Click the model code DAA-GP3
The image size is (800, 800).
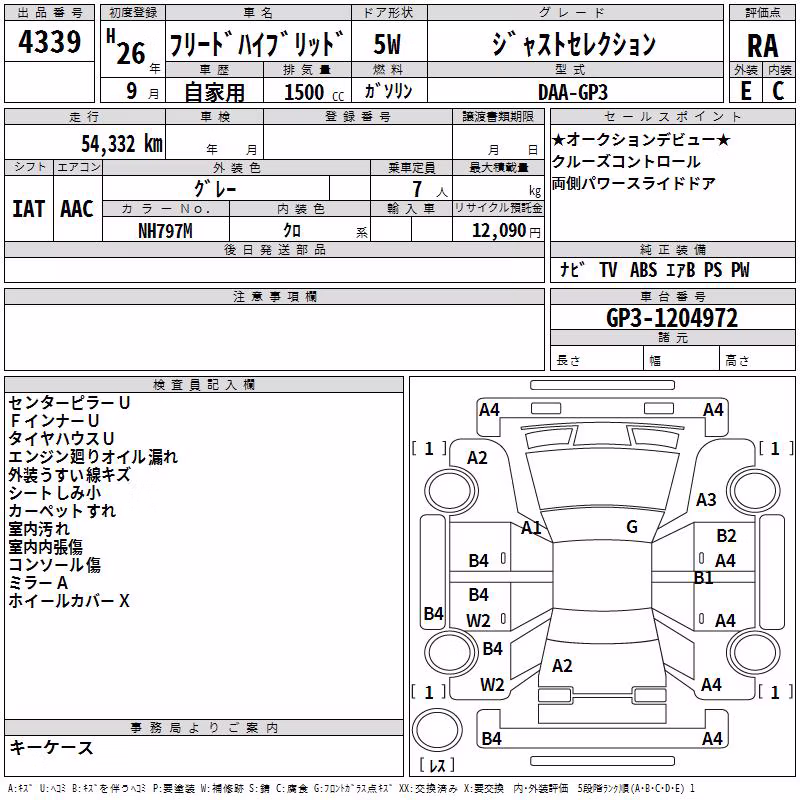(573, 92)
